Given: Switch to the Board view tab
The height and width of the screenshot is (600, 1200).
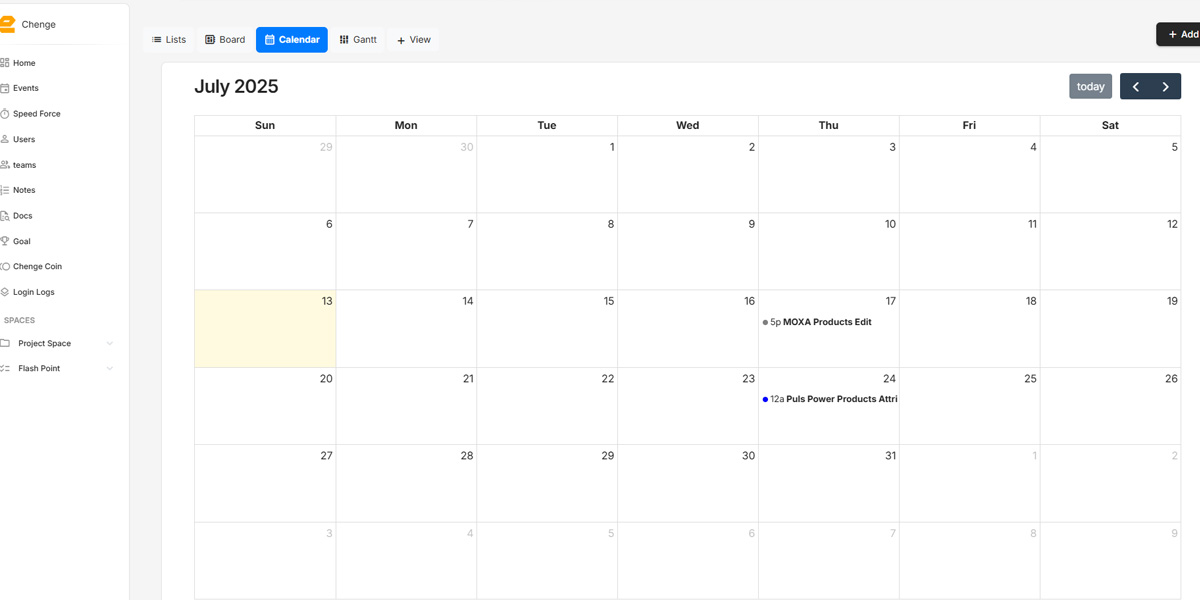Looking at the screenshot, I should pos(225,40).
